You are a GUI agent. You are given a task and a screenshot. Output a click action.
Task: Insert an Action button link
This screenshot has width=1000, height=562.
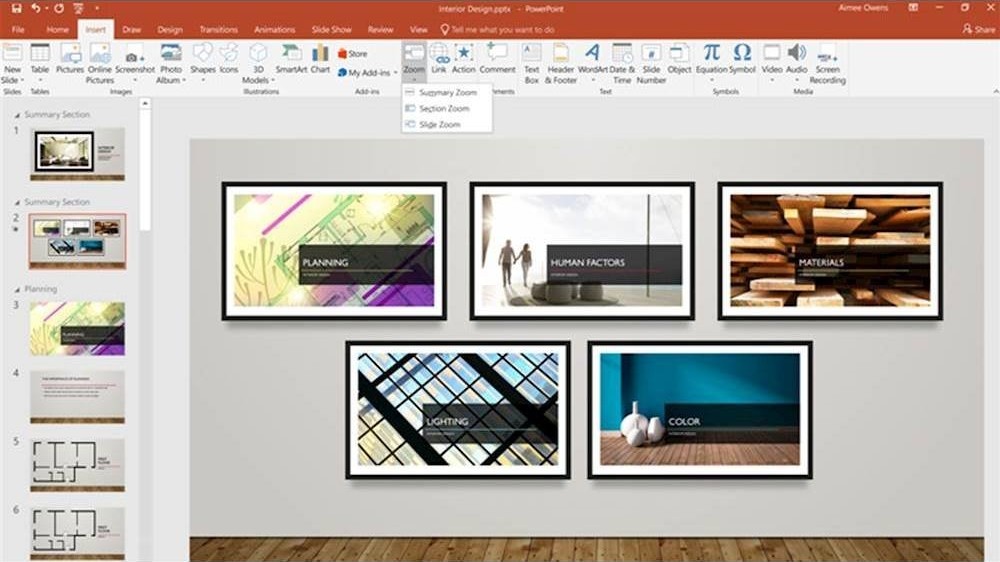tap(464, 59)
